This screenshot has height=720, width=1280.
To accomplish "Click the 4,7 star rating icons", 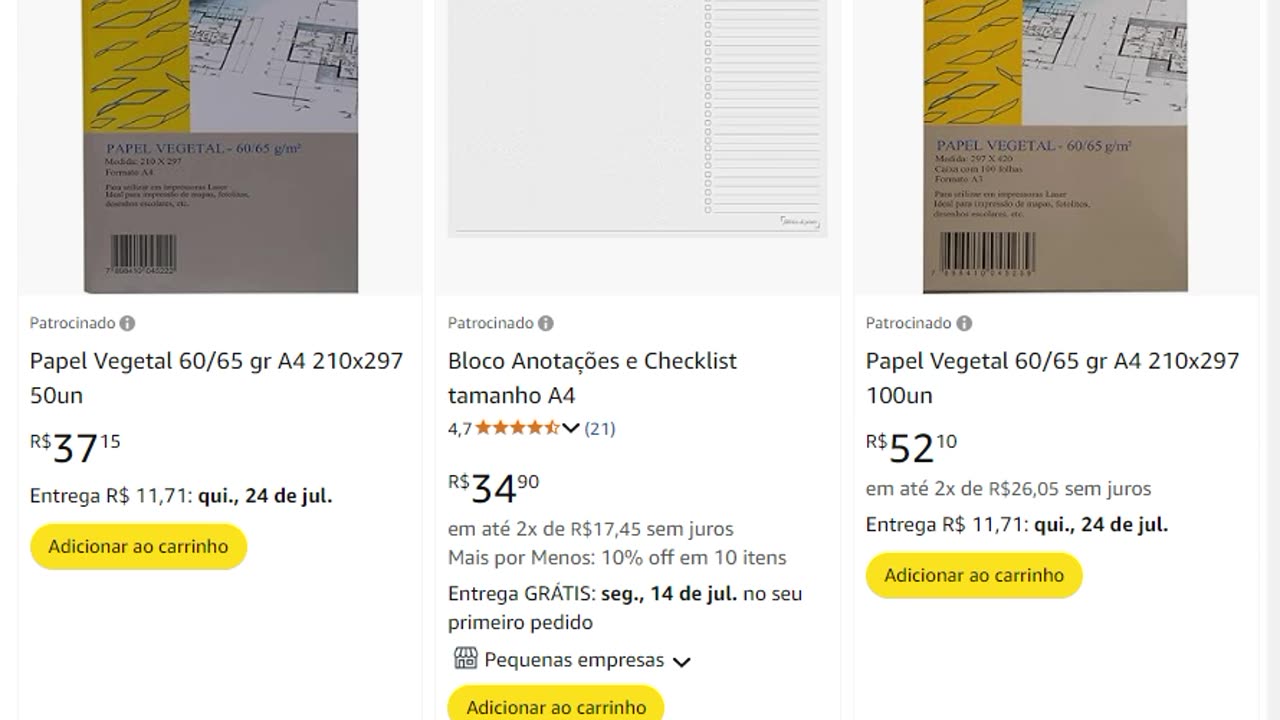I will 516,428.
